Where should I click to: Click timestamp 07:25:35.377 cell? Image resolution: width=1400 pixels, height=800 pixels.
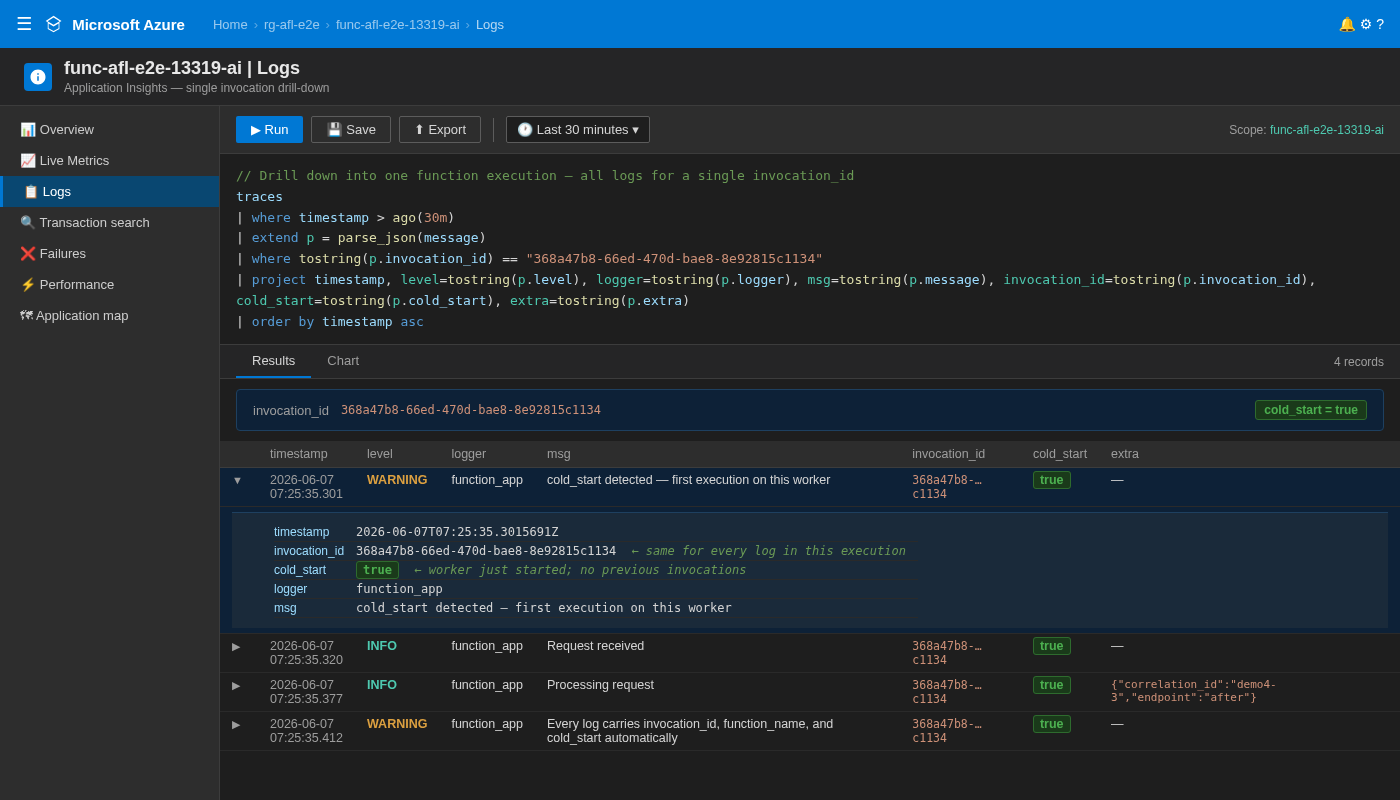(x=306, y=692)
